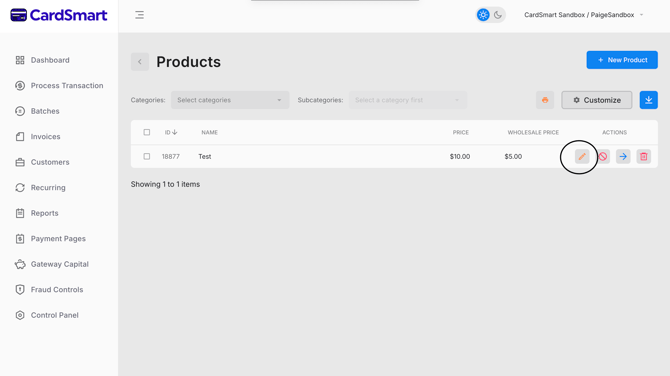The height and width of the screenshot is (376, 670).
Task: Click the Recurring refresh-arrows icon
Action: [20, 188]
